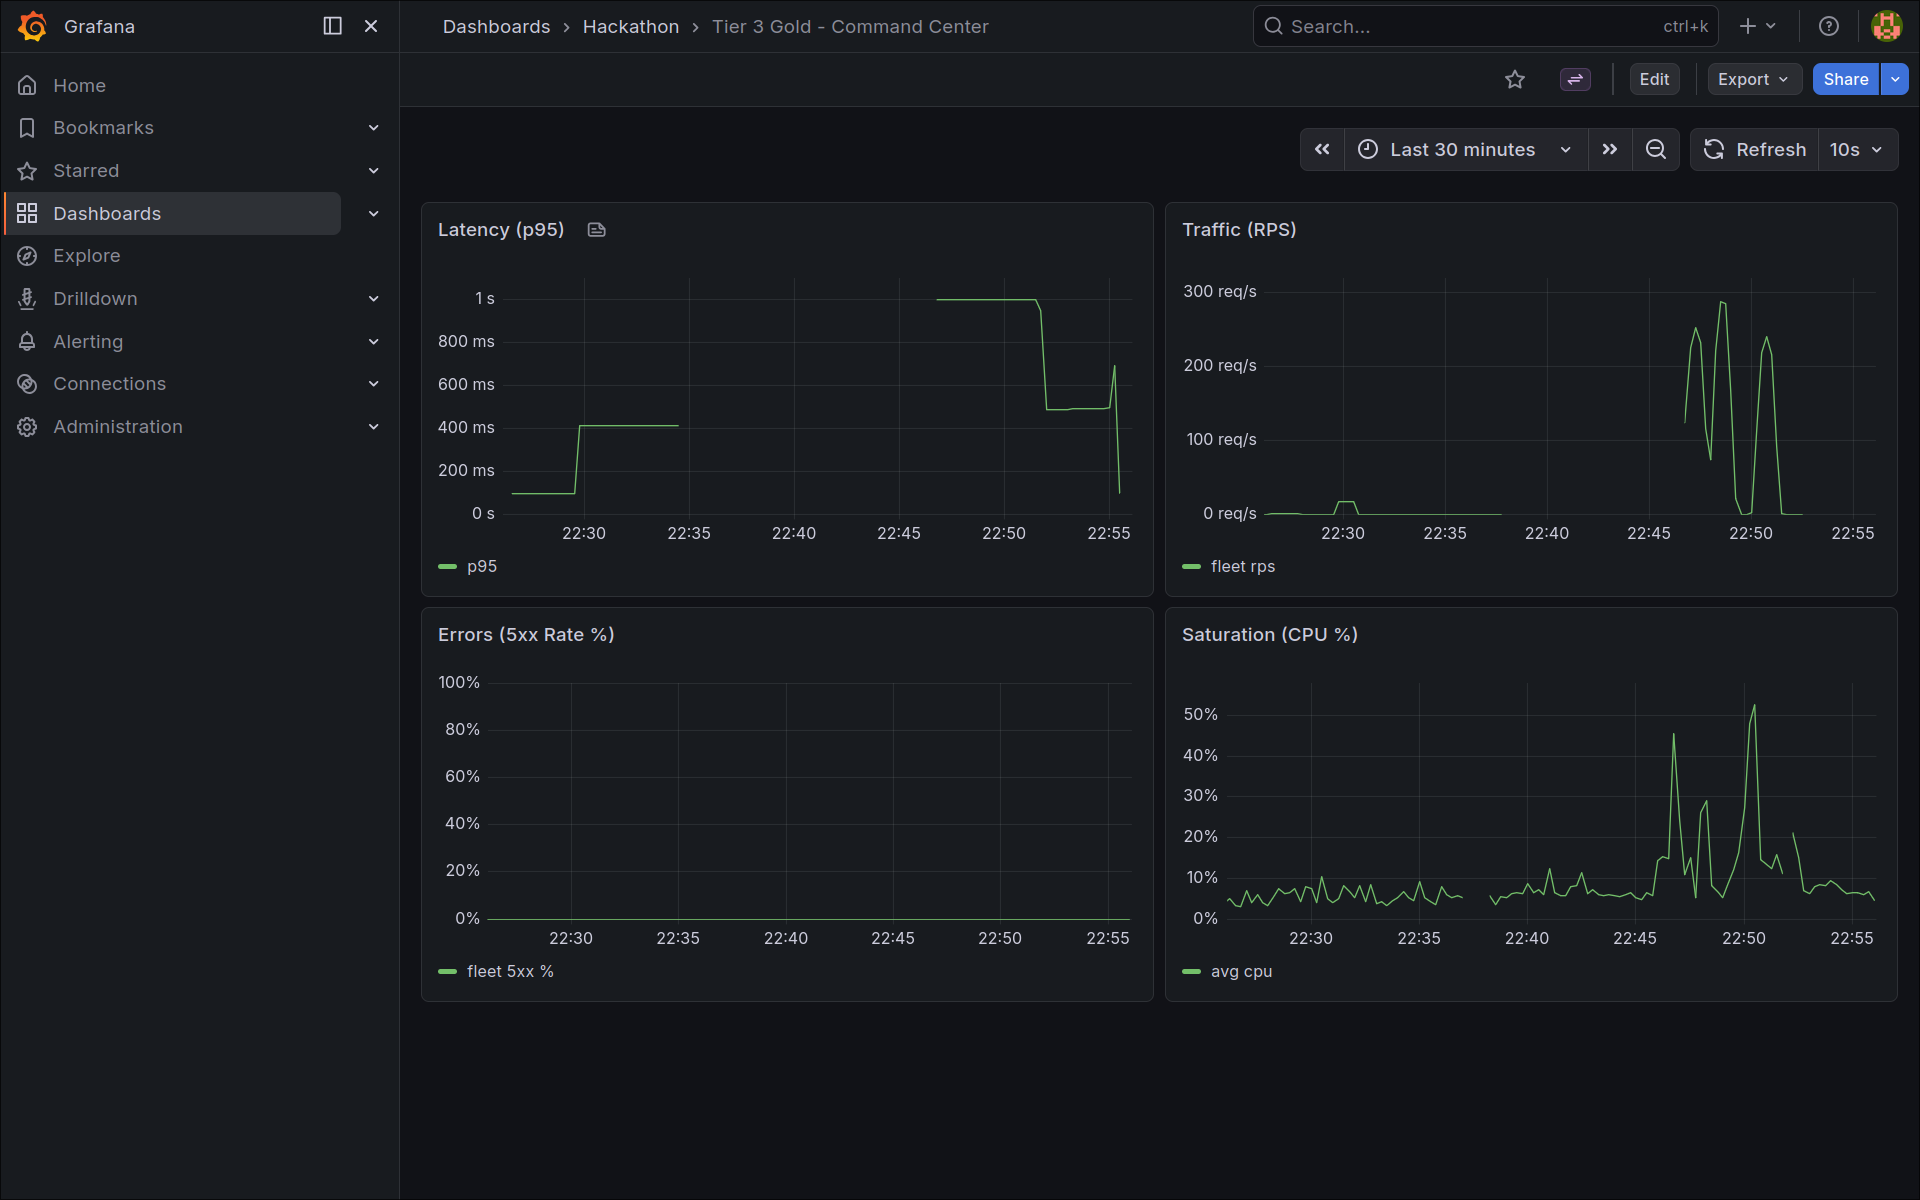Screen dimensions: 1920x1200
Task: Toggle p95 series in Latency legend
Action: pyautogui.click(x=481, y=567)
